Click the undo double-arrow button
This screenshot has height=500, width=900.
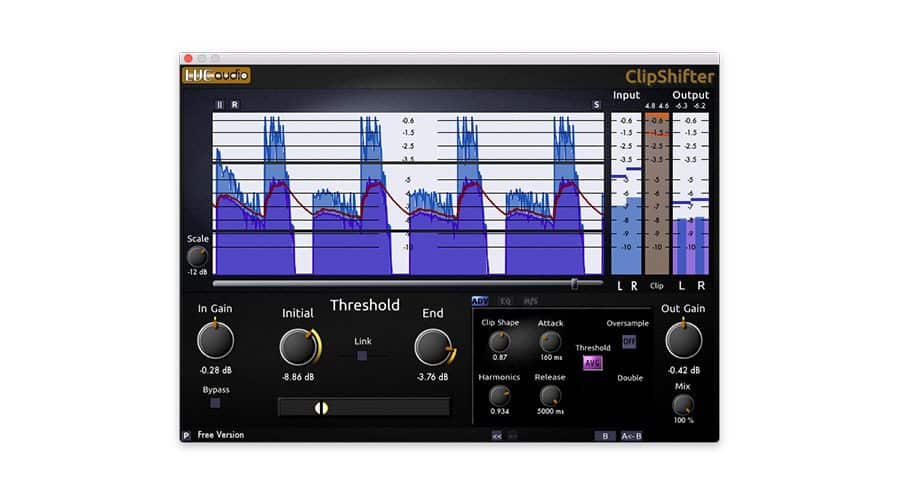[497, 436]
